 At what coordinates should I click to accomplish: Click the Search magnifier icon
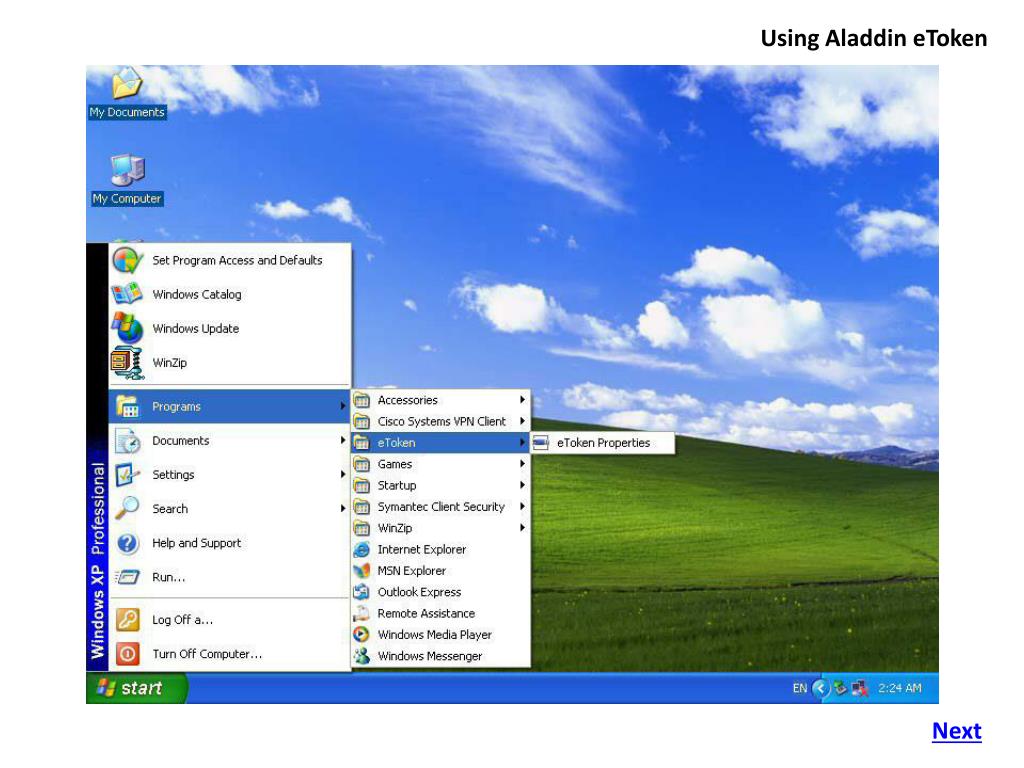(127, 509)
